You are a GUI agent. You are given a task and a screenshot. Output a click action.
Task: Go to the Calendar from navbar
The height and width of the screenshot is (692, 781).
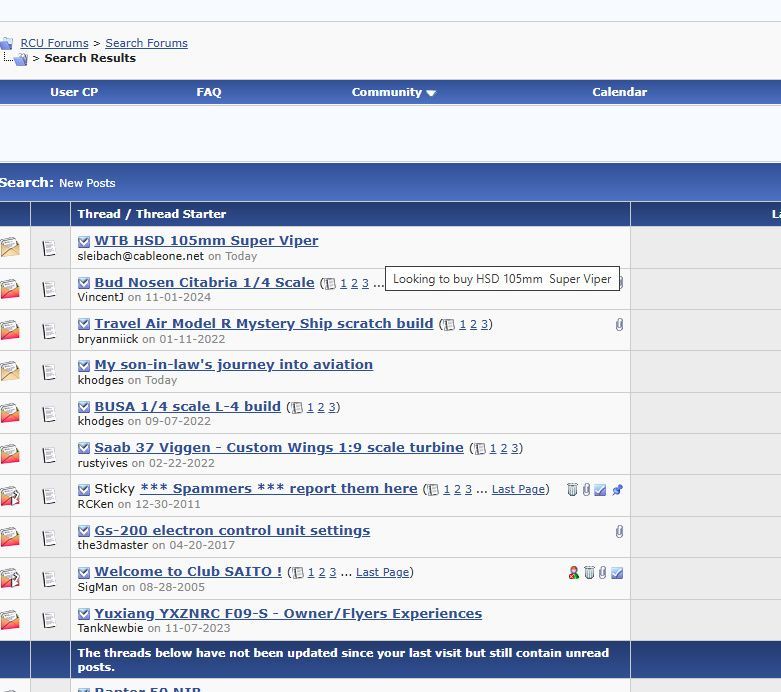[x=619, y=92]
